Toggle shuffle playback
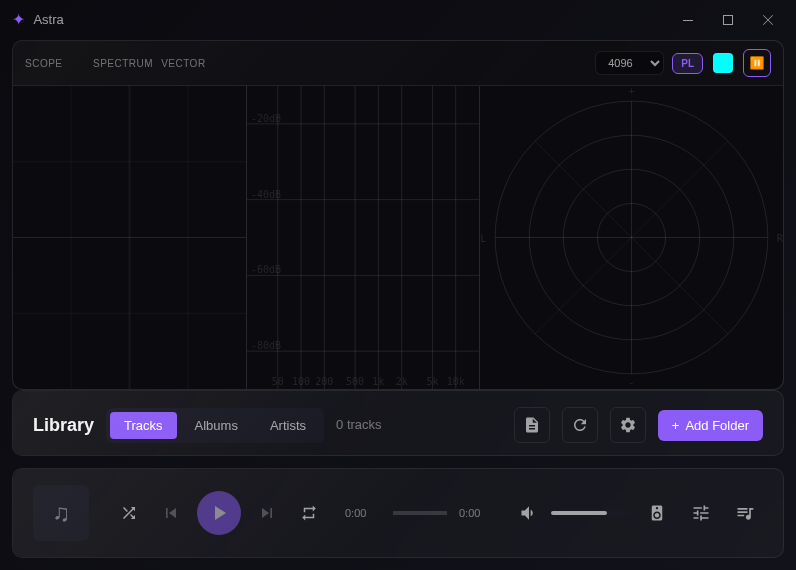 [129, 513]
